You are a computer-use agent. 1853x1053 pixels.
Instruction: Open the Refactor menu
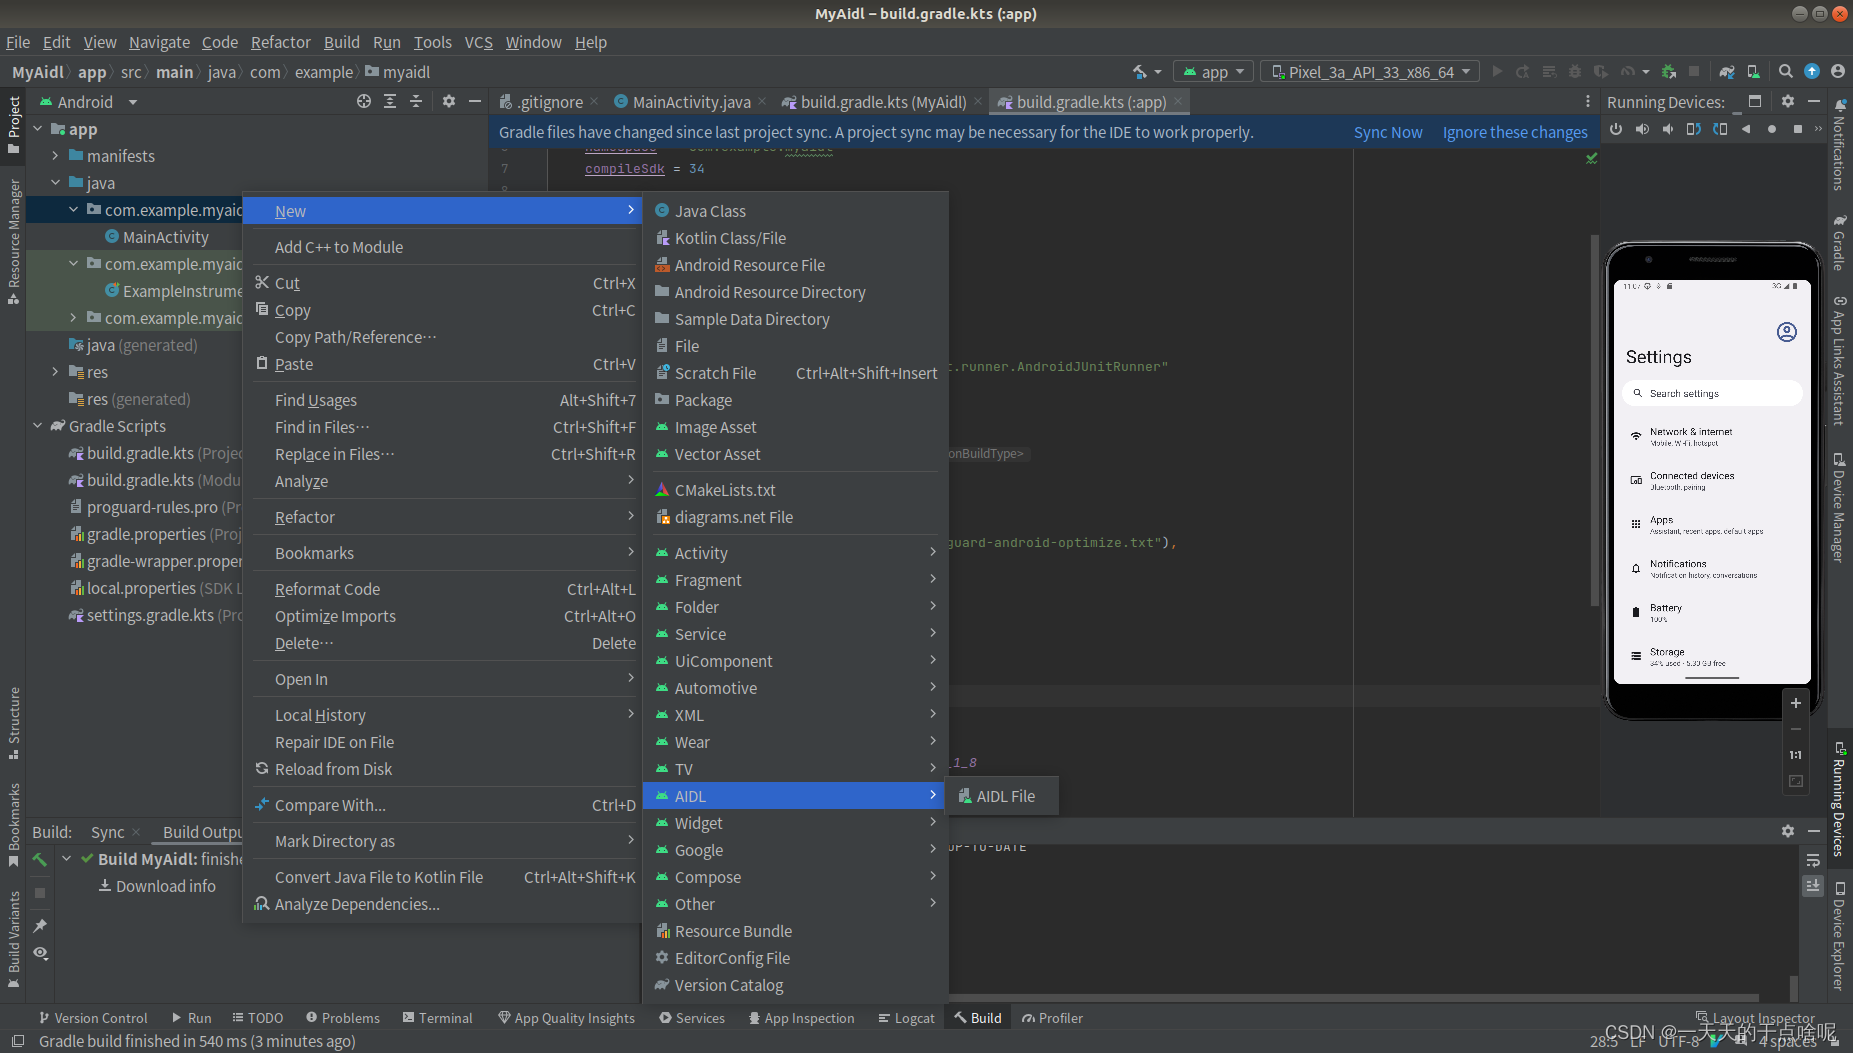pos(280,42)
